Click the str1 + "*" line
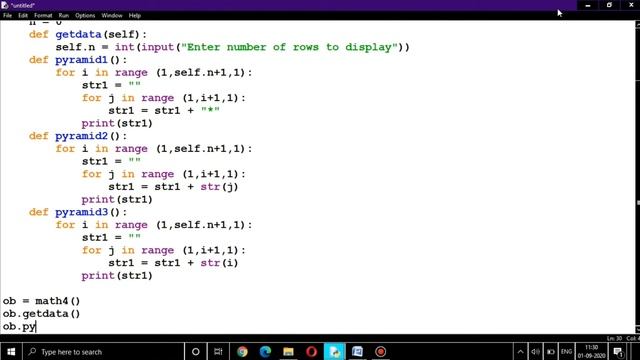 pyautogui.click(x=164, y=111)
